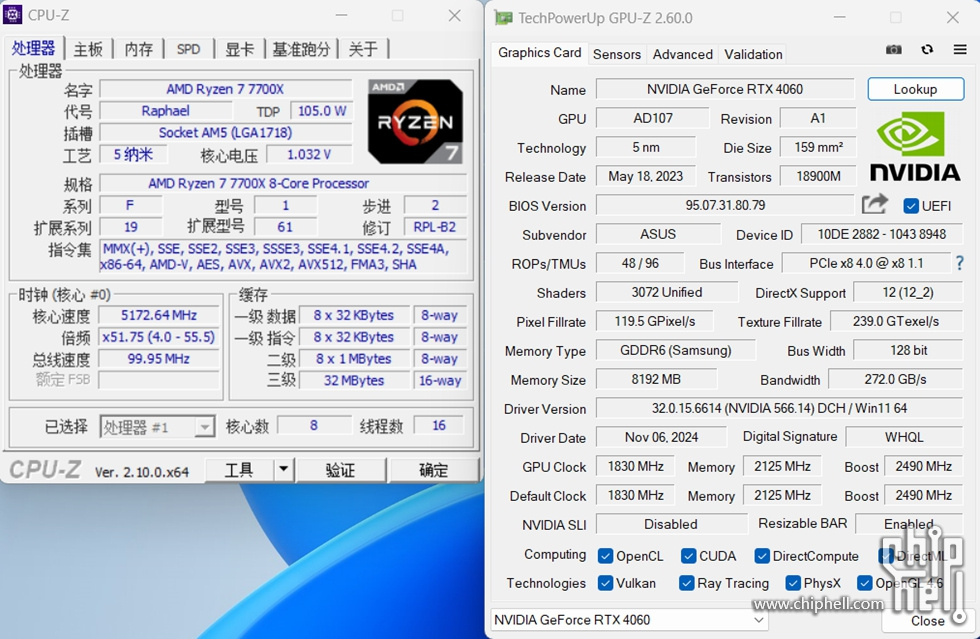980x639 pixels.
Task: Click the revision value RPL-B2
Action: click(x=435, y=227)
